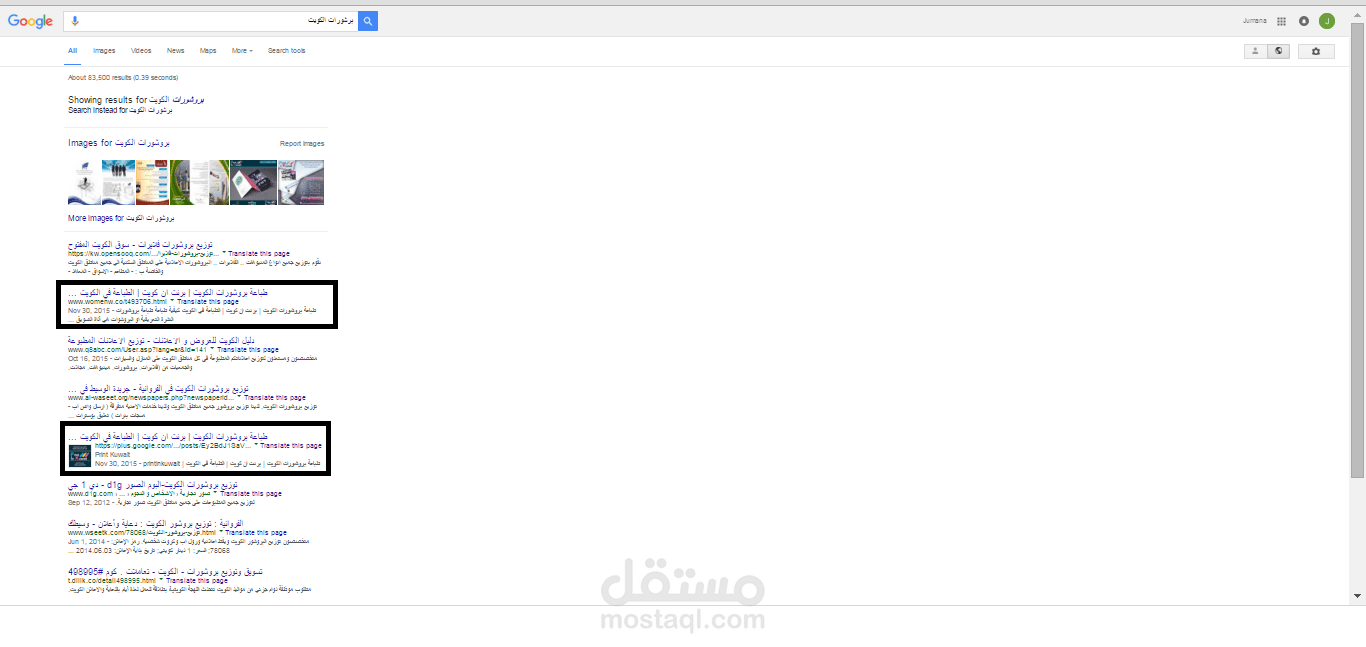Expand the More search categories dropdown

tap(242, 50)
